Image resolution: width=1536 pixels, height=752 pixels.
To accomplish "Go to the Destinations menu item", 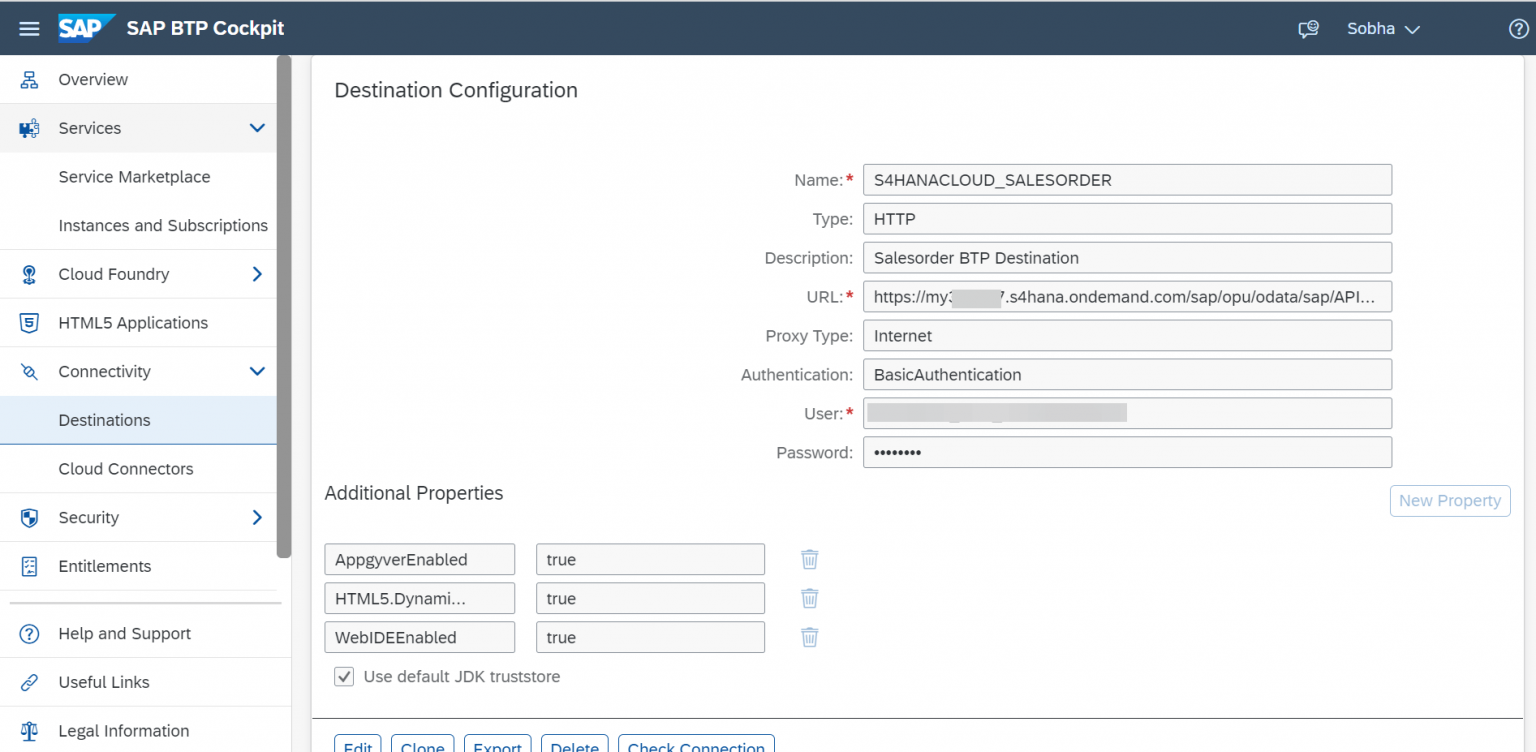I will 104,420.
